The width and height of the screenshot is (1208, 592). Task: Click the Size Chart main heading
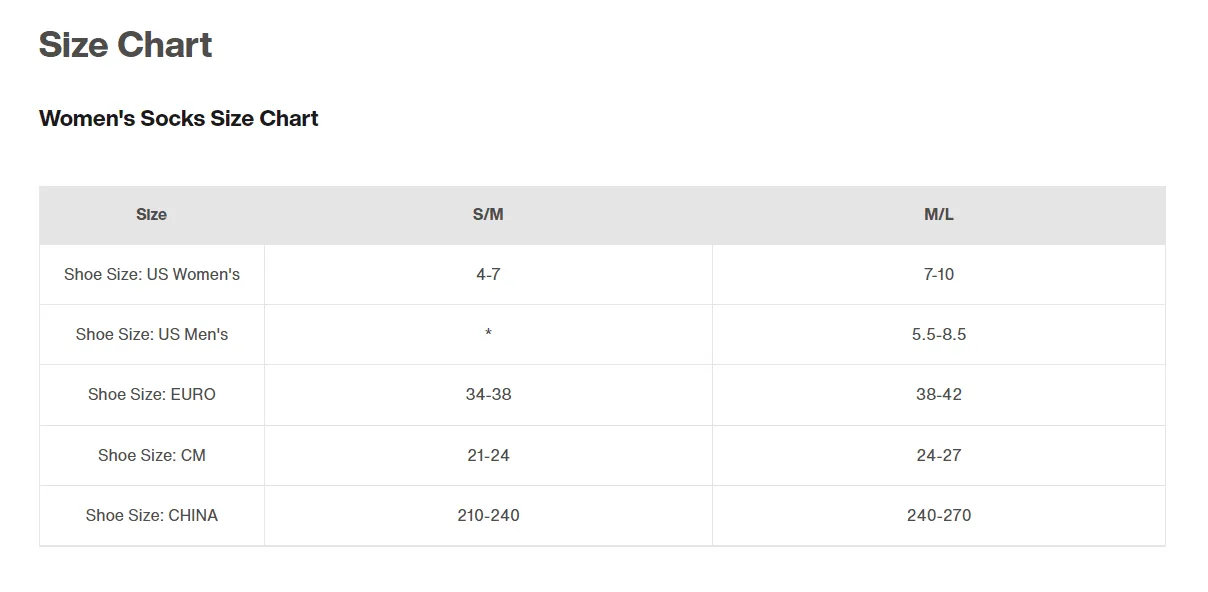click(x=125, y=45)
